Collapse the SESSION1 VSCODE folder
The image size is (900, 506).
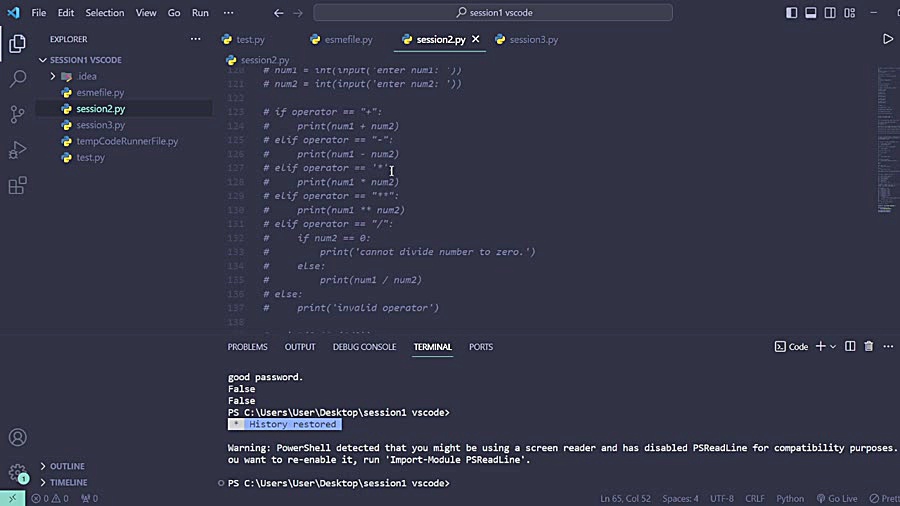point(43,60)
